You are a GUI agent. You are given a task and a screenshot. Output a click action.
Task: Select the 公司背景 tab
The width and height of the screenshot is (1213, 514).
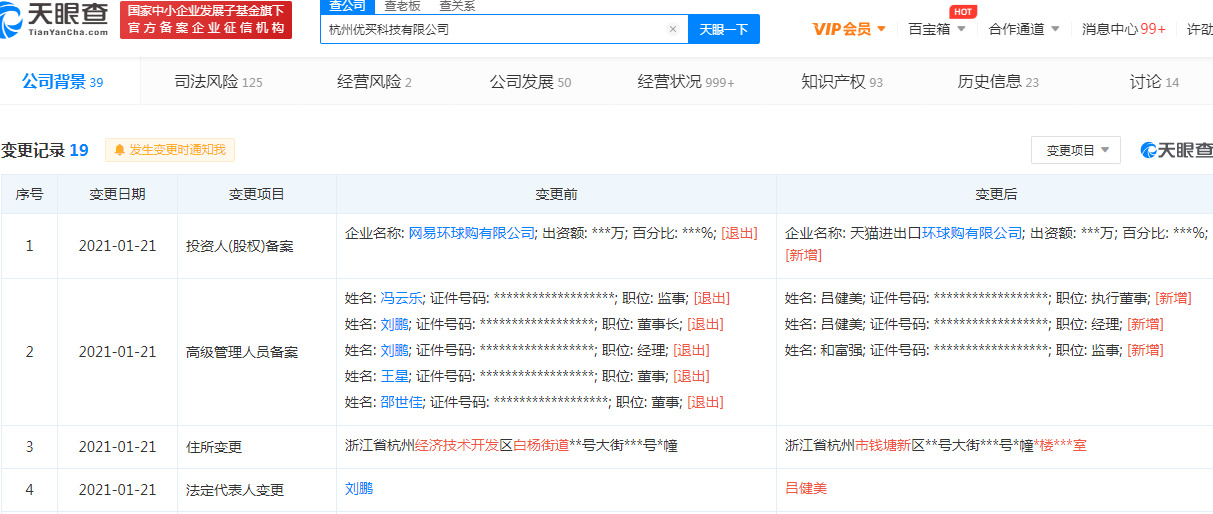pos(62,82)
